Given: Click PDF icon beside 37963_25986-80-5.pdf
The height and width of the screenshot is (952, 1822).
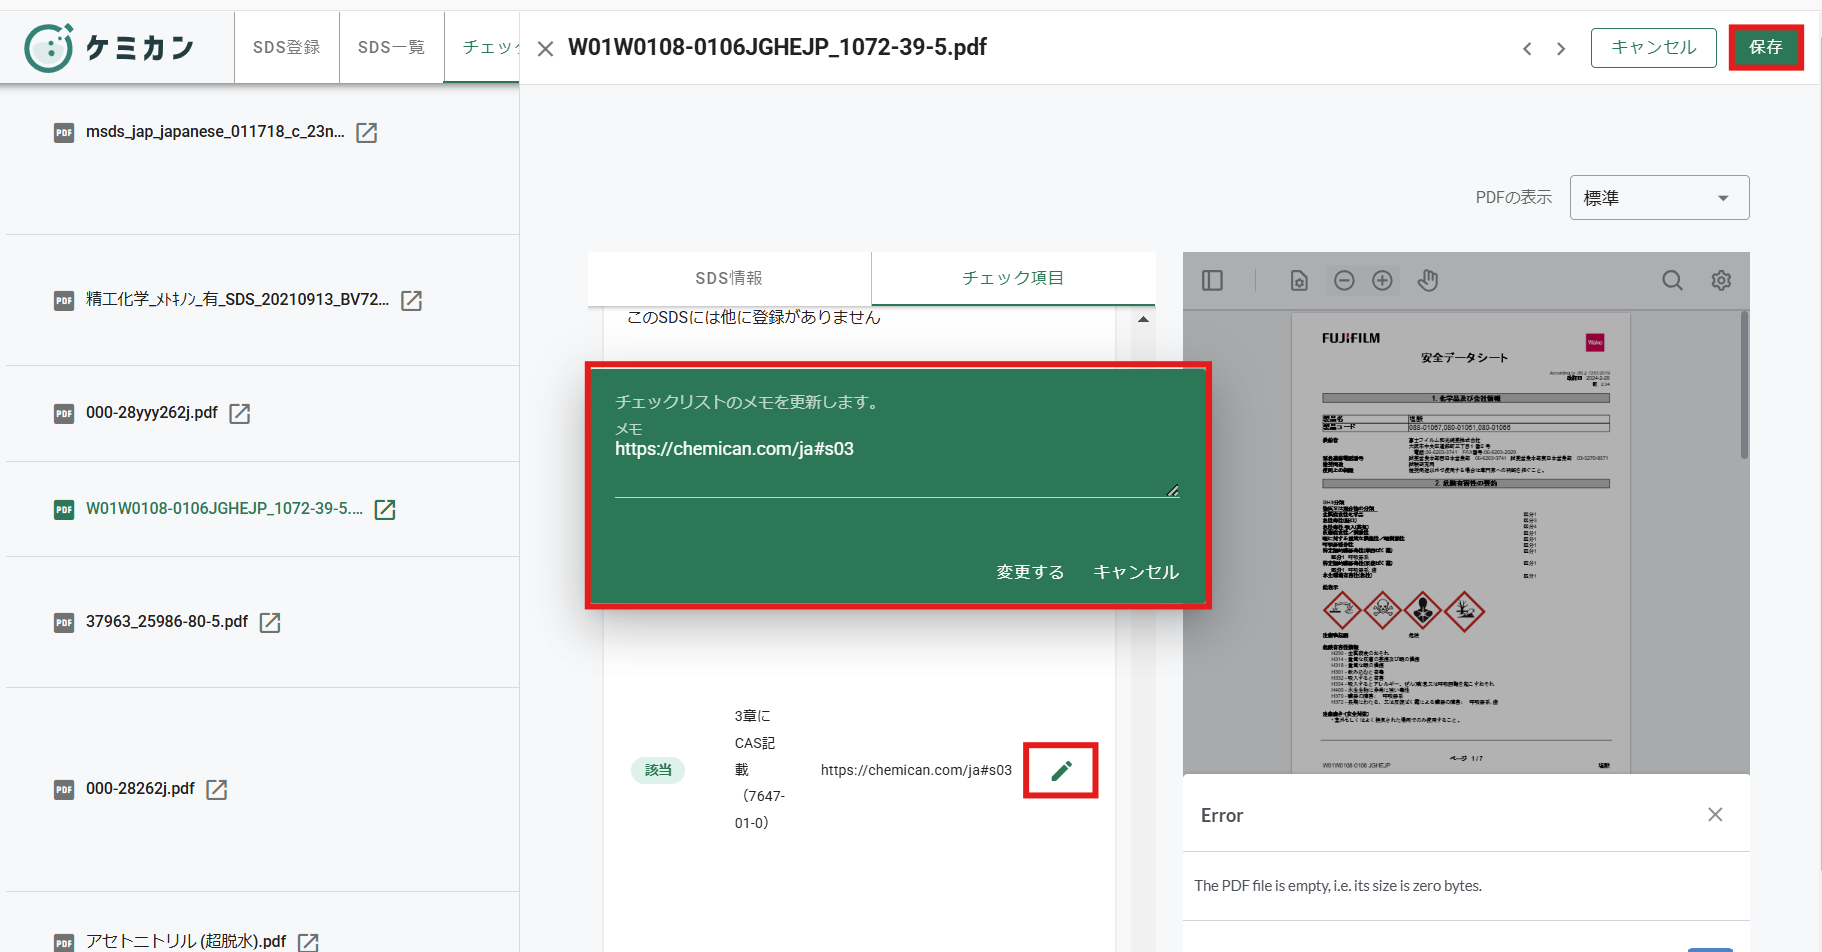Looking at the screenshot, I should pyautogui.click(x=64, y=623).
